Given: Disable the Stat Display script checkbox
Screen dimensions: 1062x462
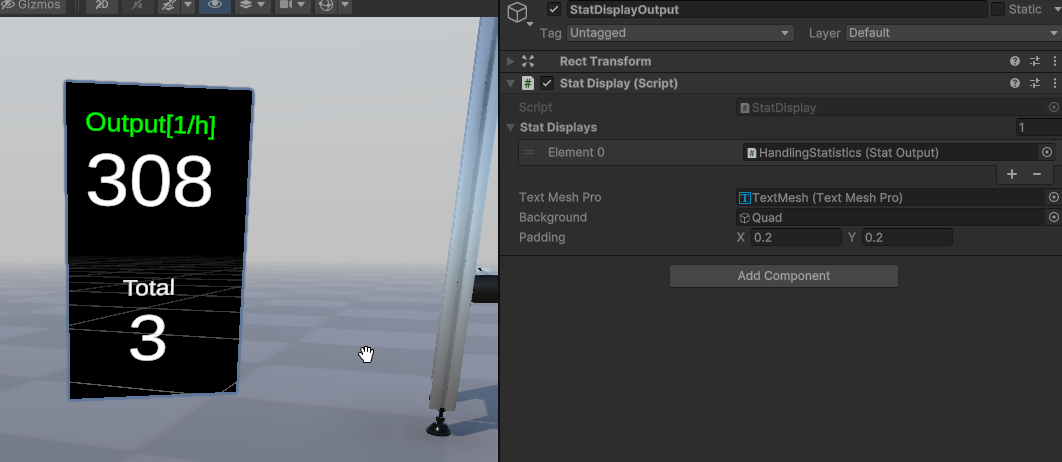Looking at the screenshot, I should pos(547,84).
